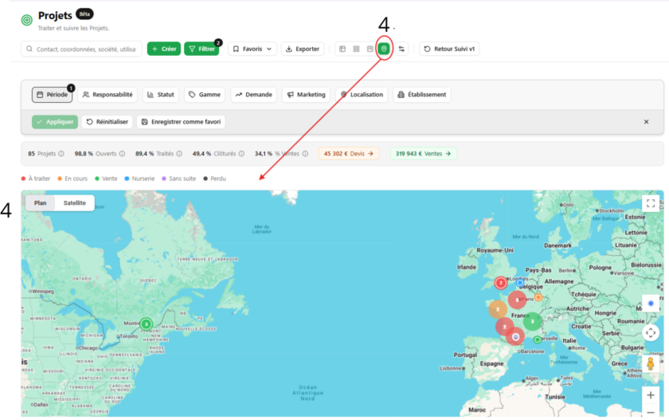Click the green Créer button
The image size is (669, 420).
[x=164, y=49]
